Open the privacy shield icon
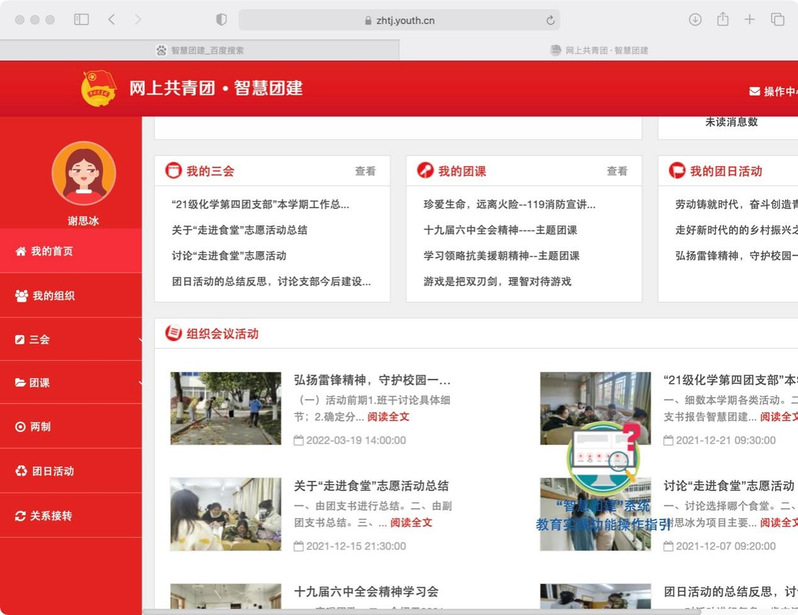 pyautogui.click(x=221, y=20)
